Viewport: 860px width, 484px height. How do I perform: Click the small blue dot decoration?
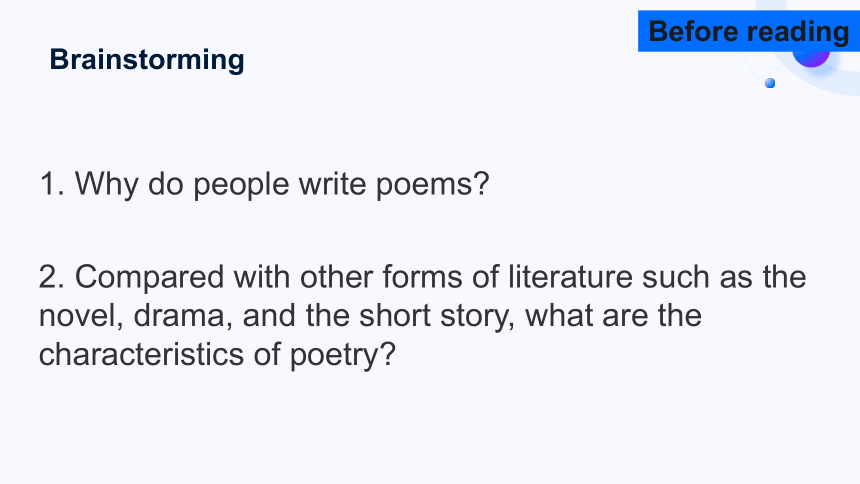(x=770, y=83)
